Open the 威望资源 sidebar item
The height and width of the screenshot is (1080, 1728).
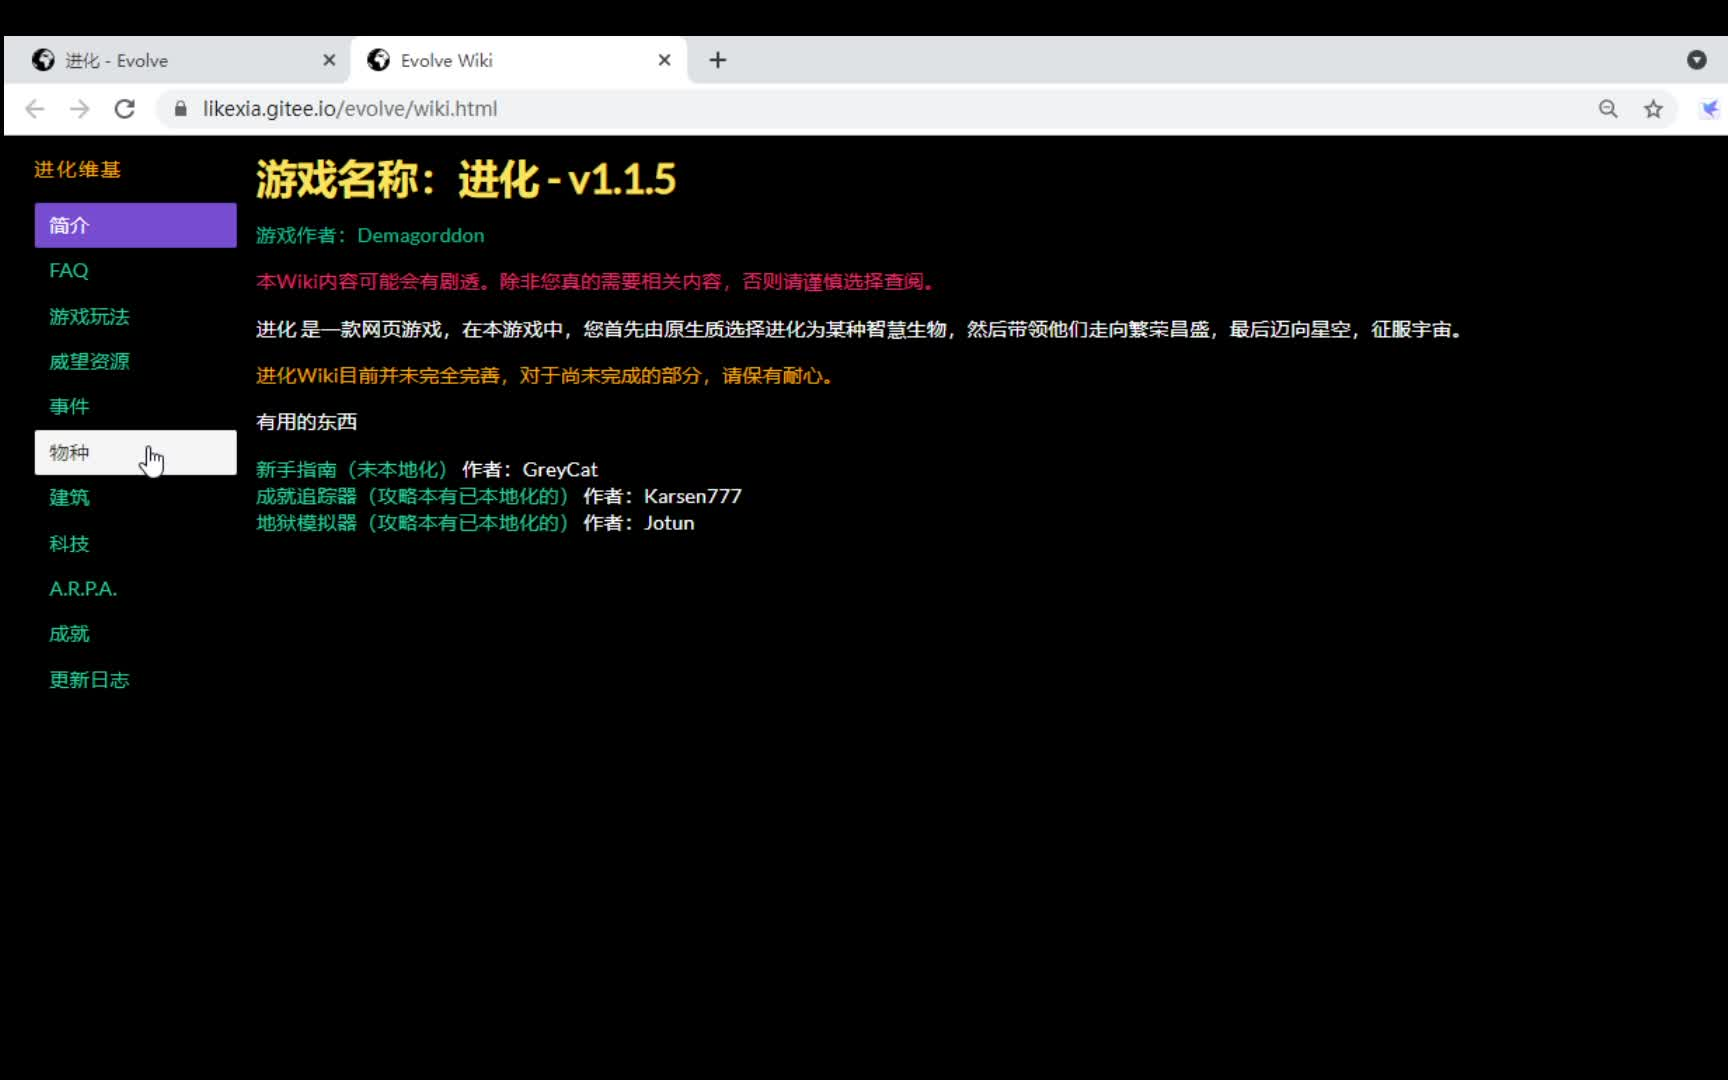tap(135, 361)
